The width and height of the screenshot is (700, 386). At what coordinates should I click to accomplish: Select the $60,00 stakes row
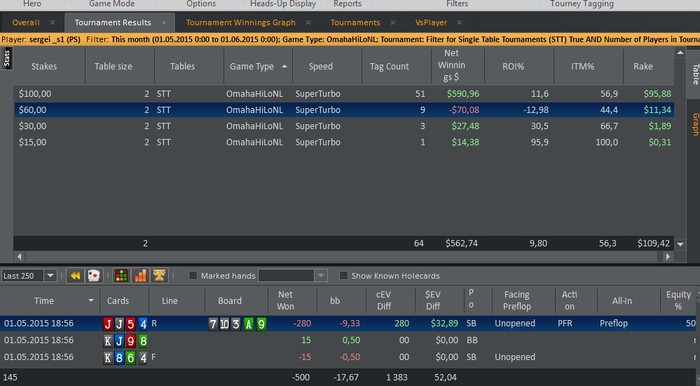coord(344,110)
